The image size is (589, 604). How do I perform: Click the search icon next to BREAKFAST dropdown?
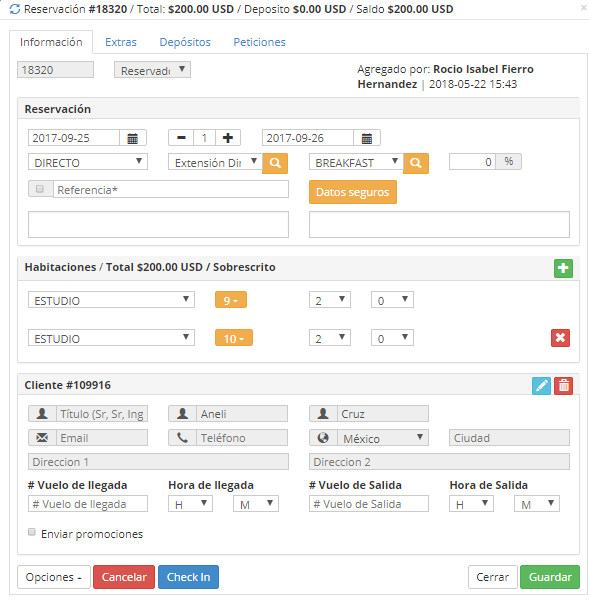416,163
